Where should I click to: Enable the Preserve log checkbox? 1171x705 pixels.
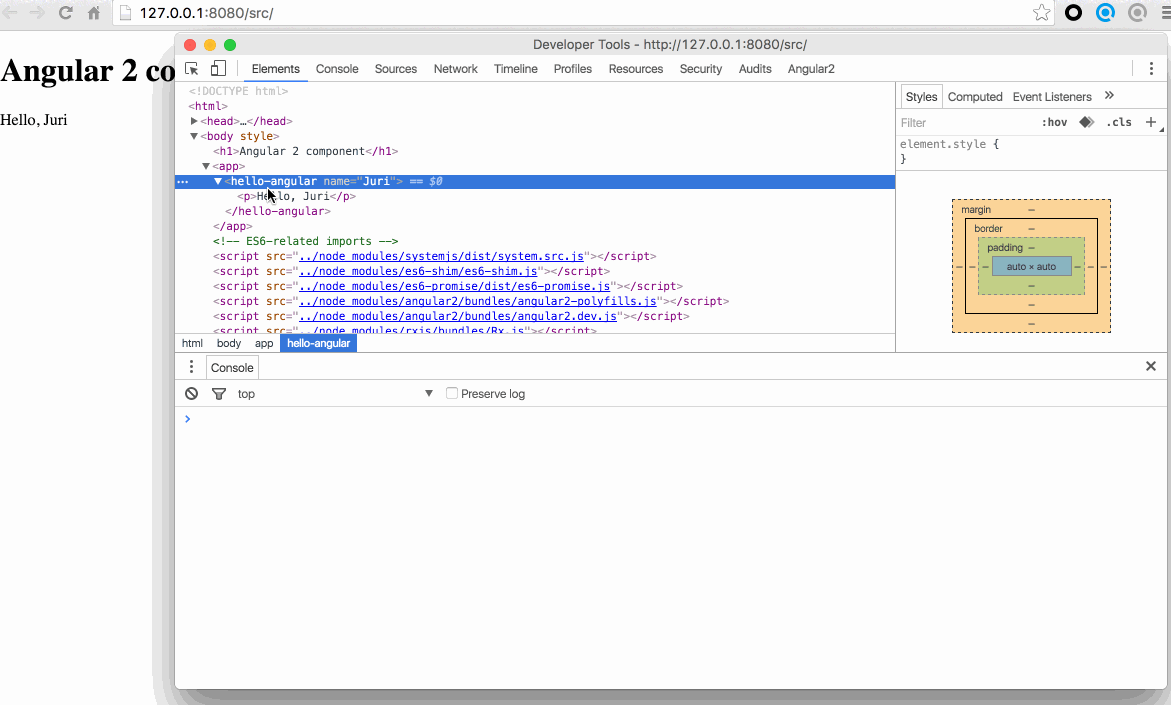(452, 394)
